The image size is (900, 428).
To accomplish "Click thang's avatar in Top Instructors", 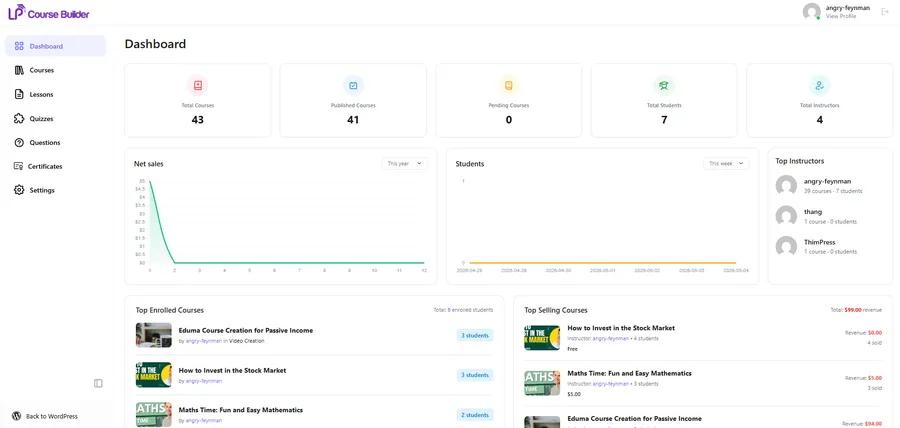I will pos(786,216).
